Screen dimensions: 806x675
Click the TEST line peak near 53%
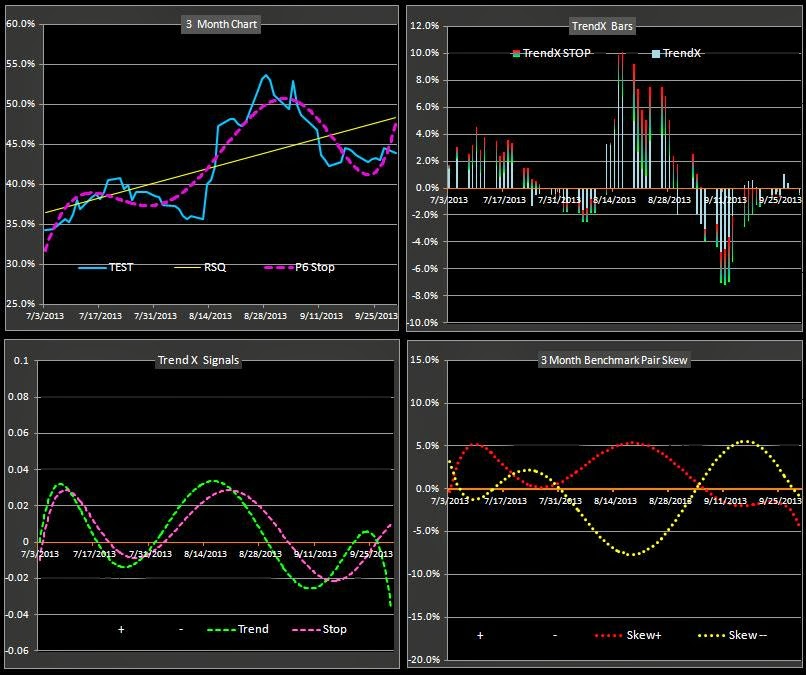click(x=265, y=76)
